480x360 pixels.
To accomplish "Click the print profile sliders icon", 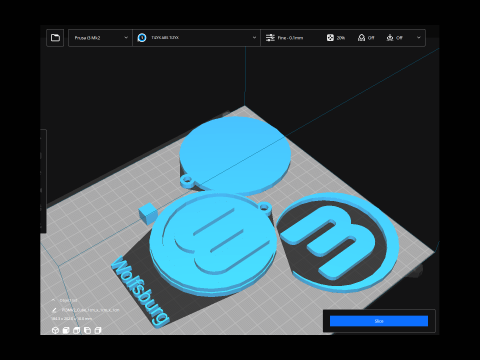I will (270, 38).
